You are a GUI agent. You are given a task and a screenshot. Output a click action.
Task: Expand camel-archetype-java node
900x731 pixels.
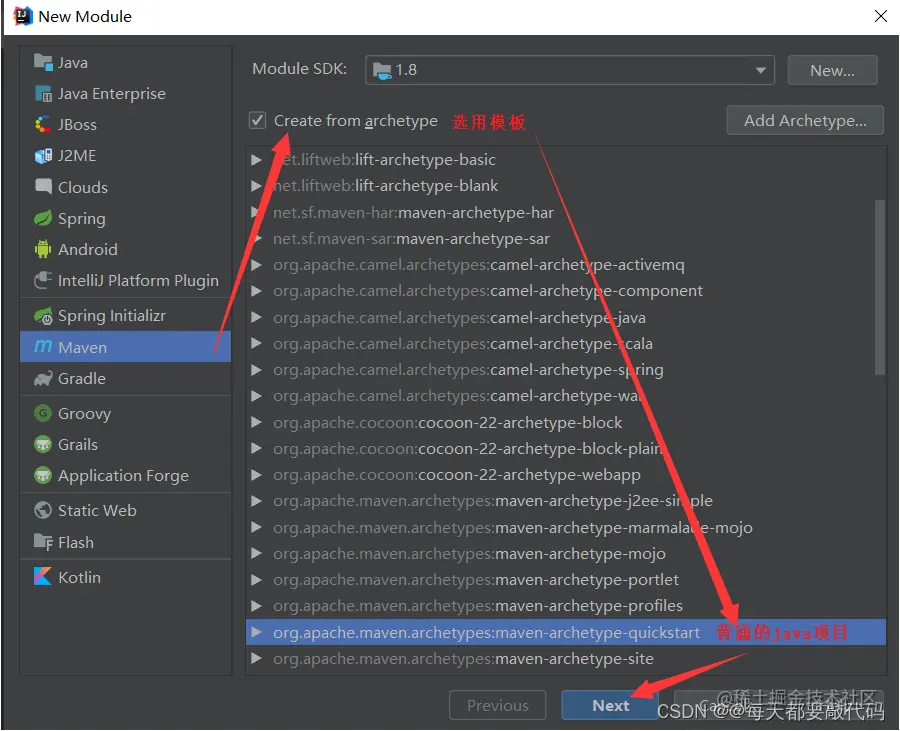(x=257, y=317)
